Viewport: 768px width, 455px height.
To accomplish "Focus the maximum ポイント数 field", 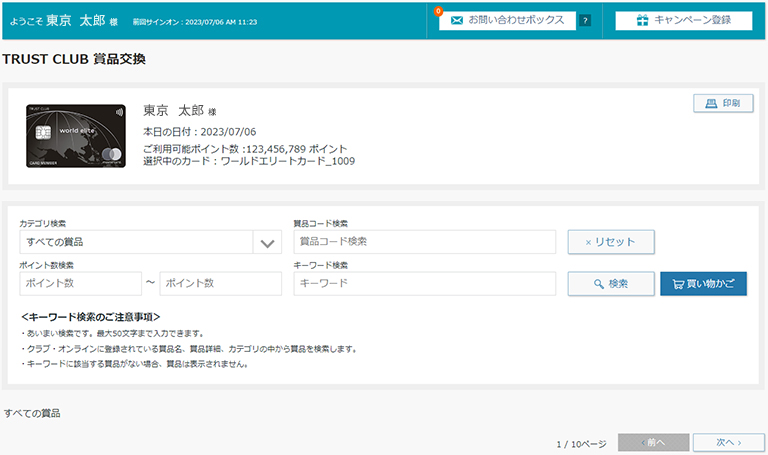I will 220,284.
